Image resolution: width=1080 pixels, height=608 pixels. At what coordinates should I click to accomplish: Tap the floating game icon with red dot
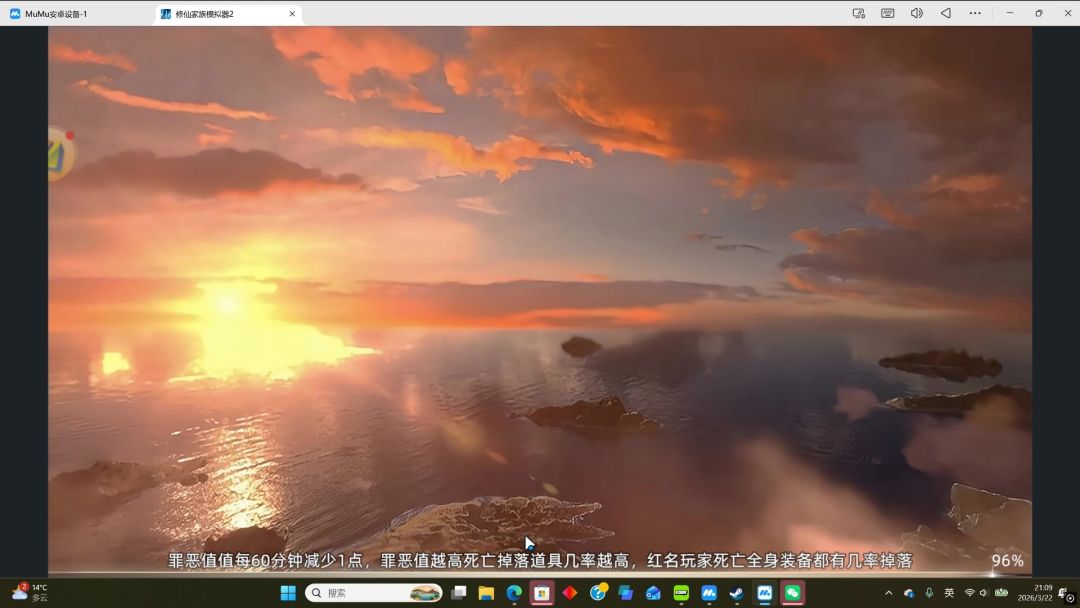(60, 154)
